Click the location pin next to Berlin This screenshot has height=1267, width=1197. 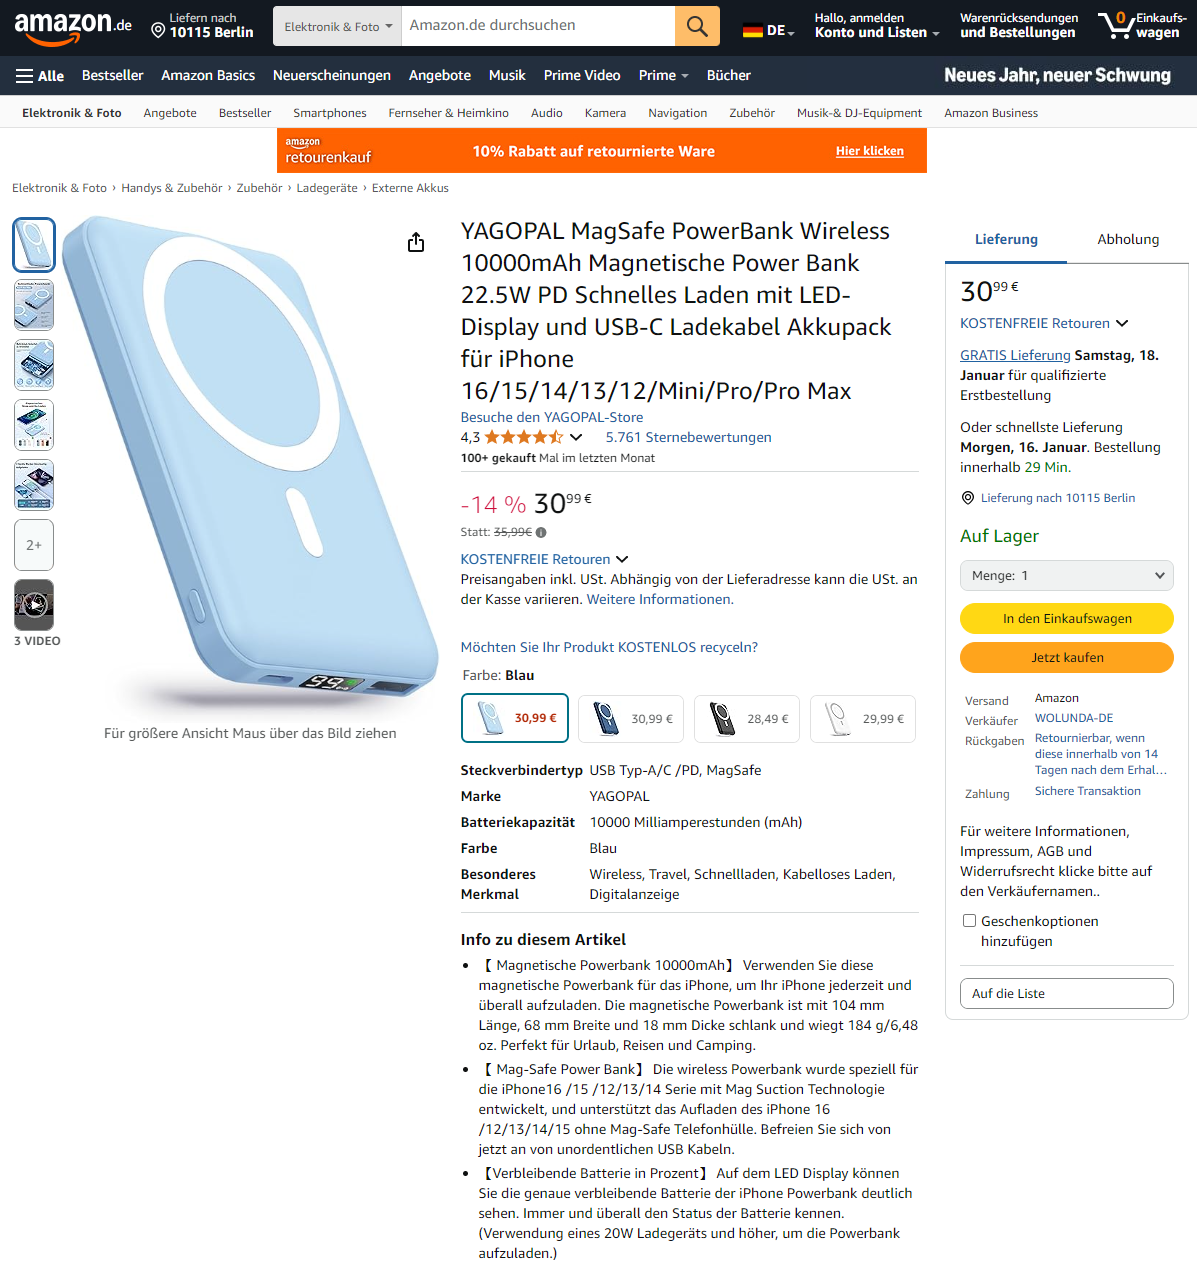click(x=158, y=31)
